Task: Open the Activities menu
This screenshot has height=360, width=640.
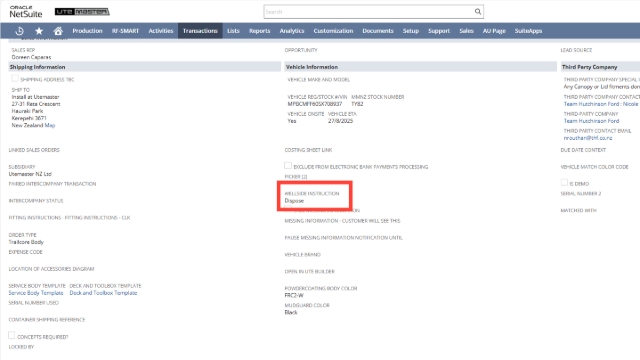Action: click(x=161, y=31)
